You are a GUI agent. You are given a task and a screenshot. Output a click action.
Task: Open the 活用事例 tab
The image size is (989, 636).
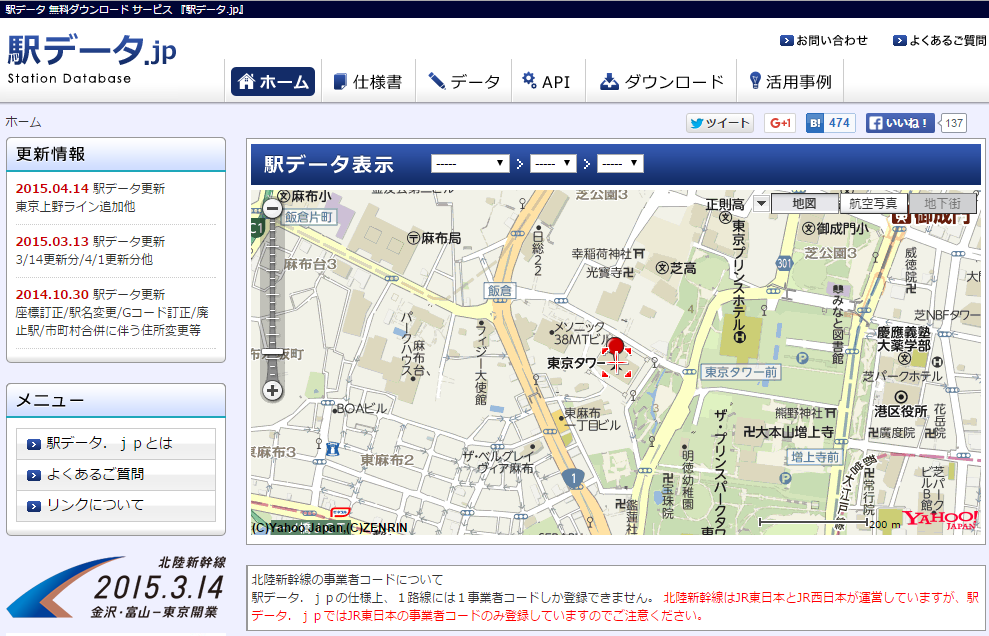[x=790, y=81]
